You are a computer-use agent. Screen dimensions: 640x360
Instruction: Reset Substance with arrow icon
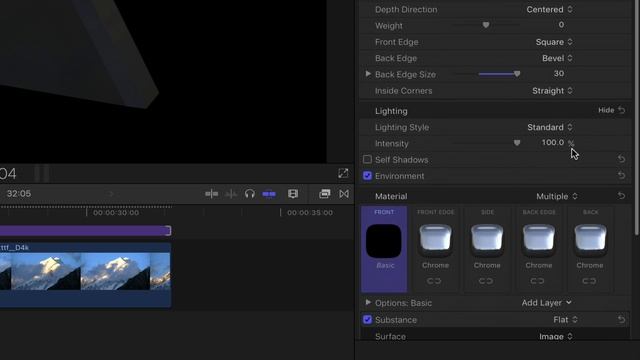click(621, 319)
